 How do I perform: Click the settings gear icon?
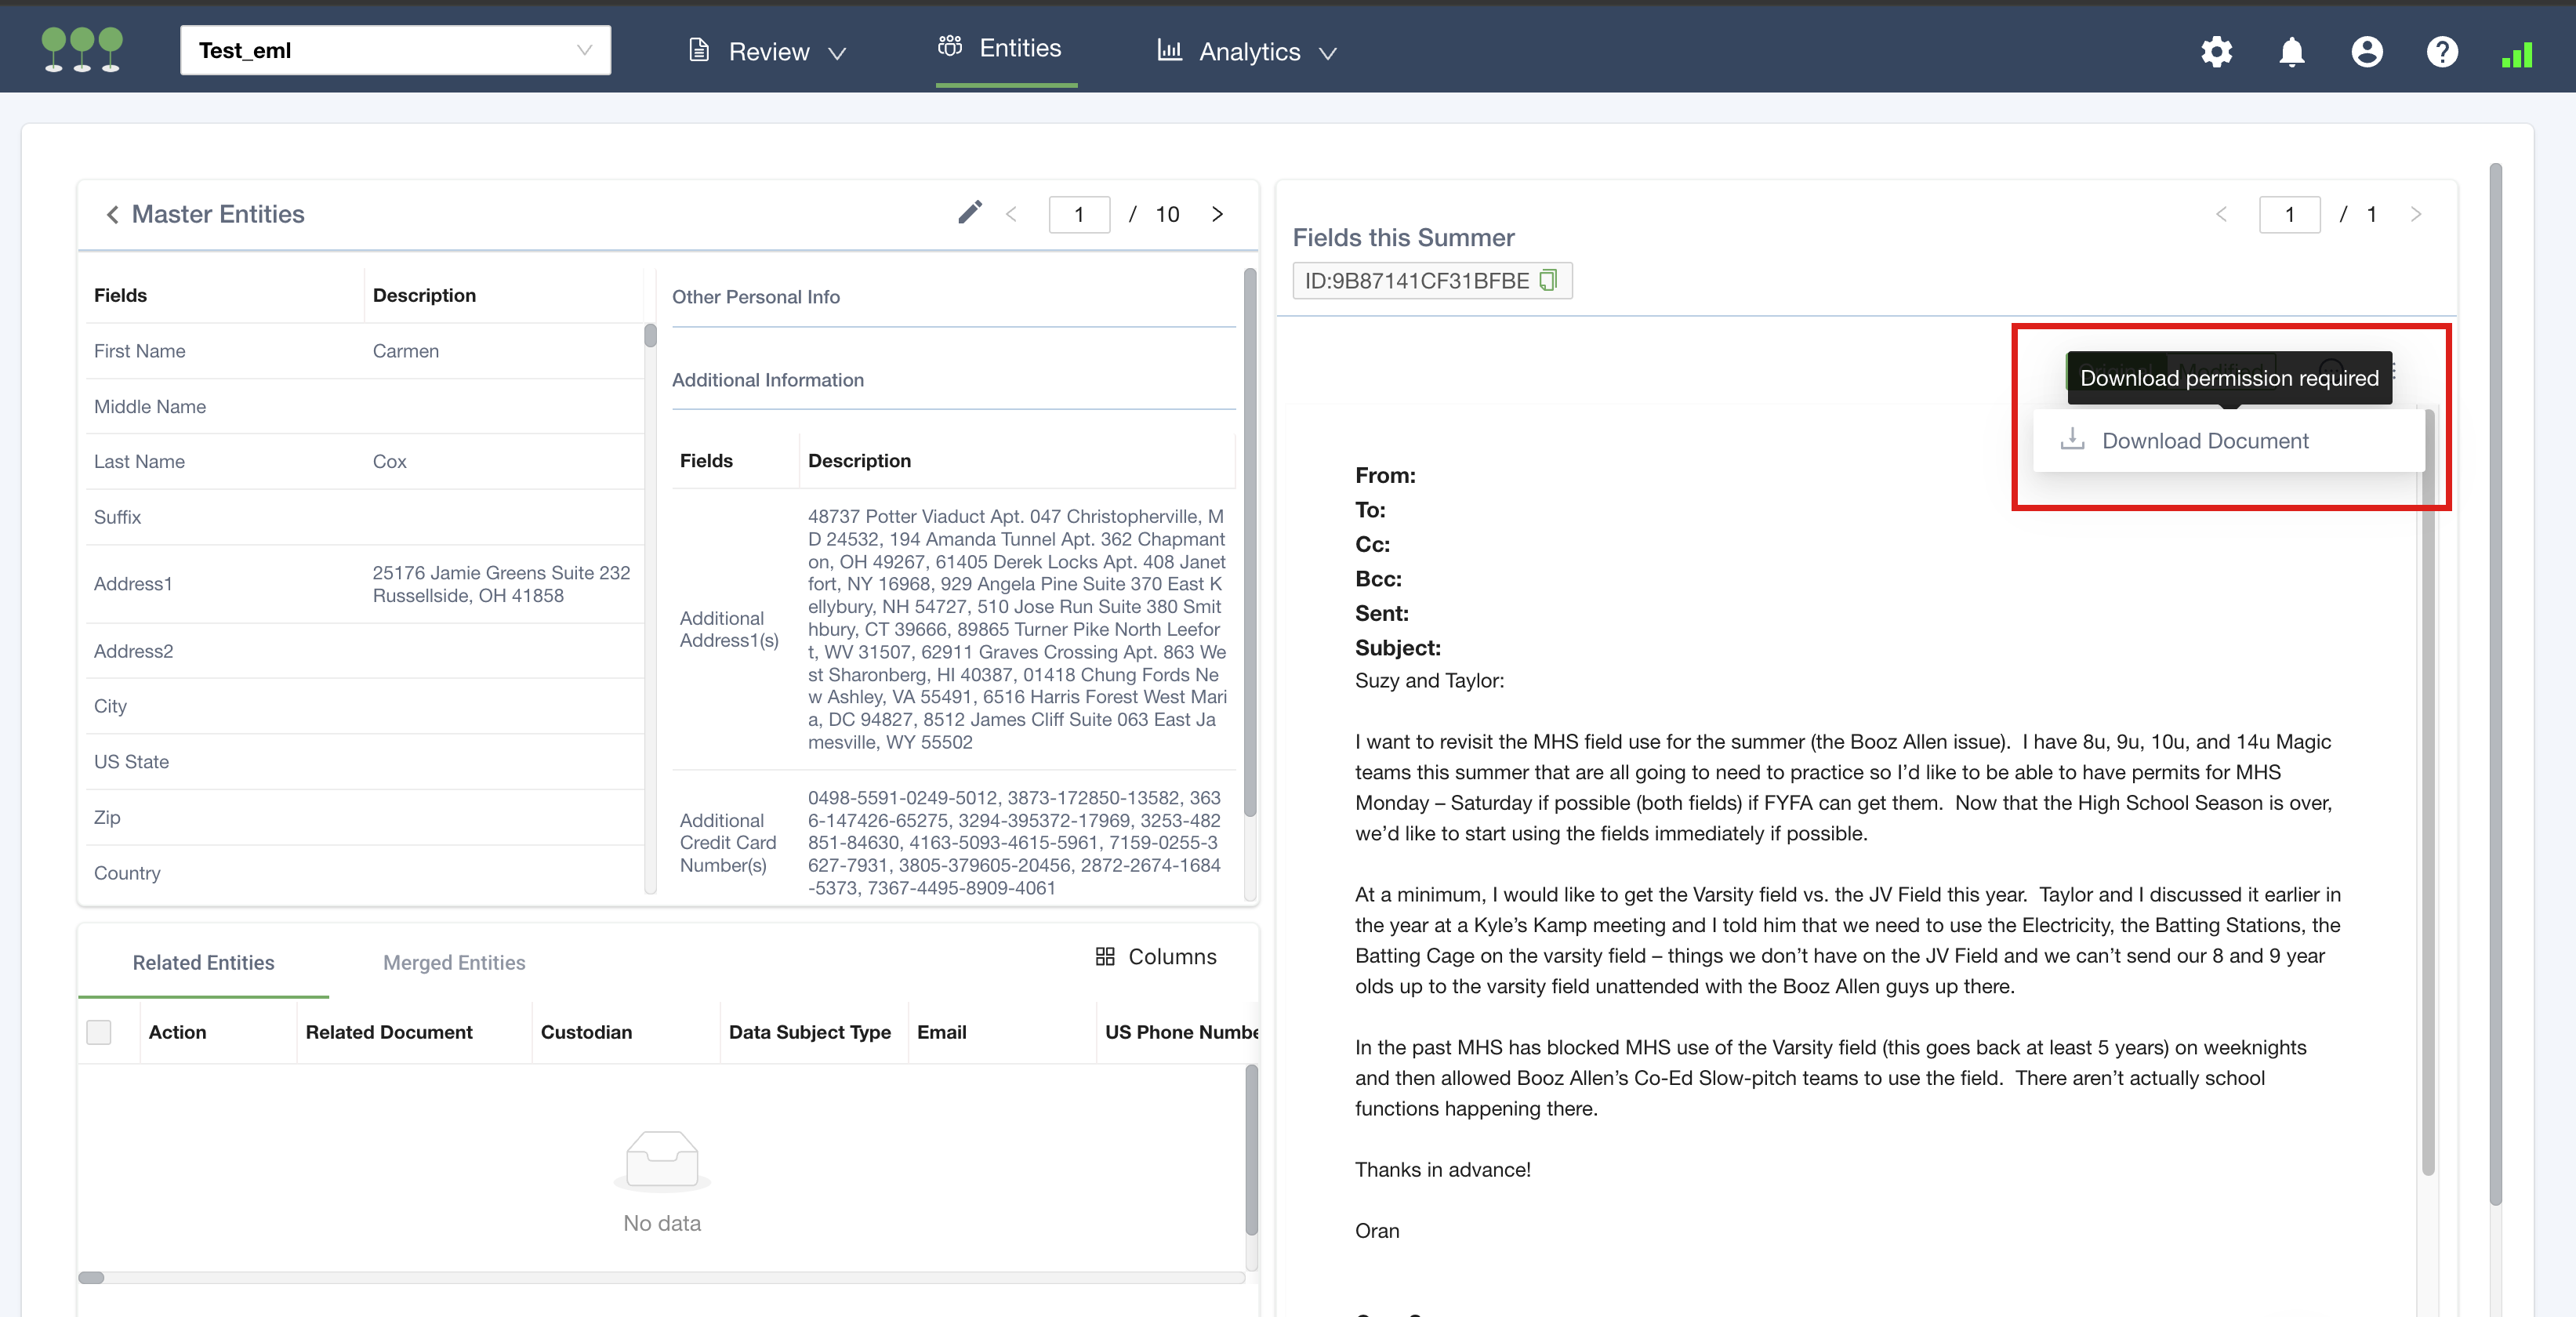2216,51
